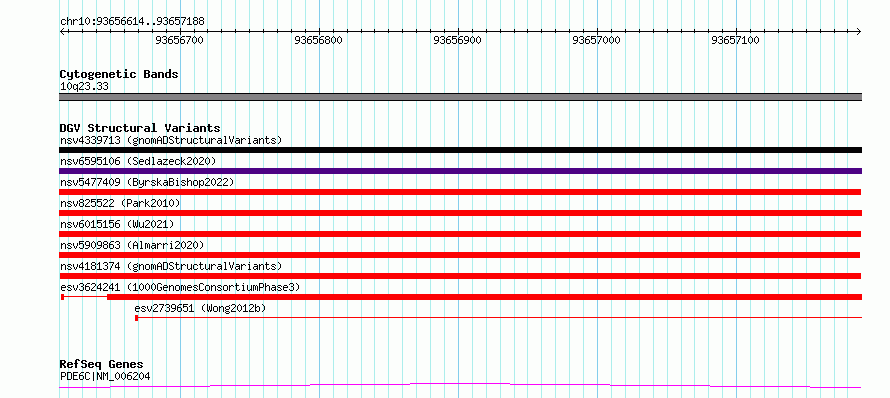Screen dimensions: 890x398
Task: Select the red bar under nsv4181374
Action: pos(460,276)
